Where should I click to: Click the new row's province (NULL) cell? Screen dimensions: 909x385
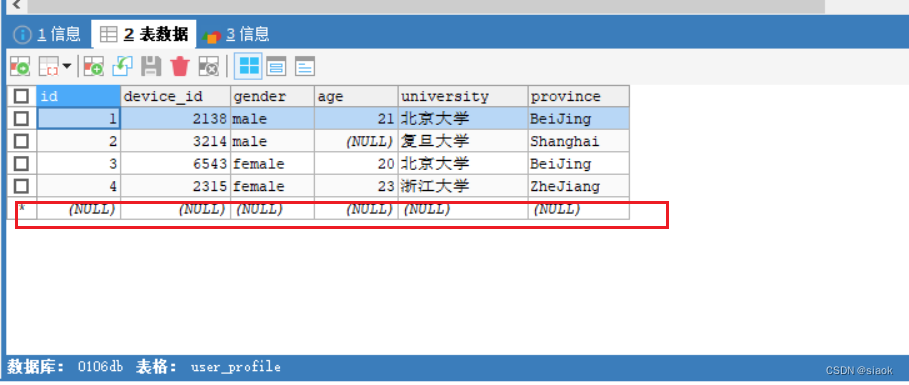tap(579, 209)
